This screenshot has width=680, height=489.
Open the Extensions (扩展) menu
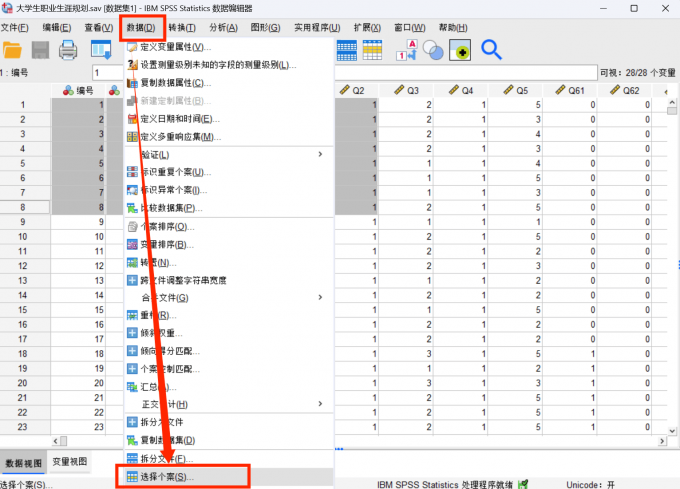click(367, 28)
